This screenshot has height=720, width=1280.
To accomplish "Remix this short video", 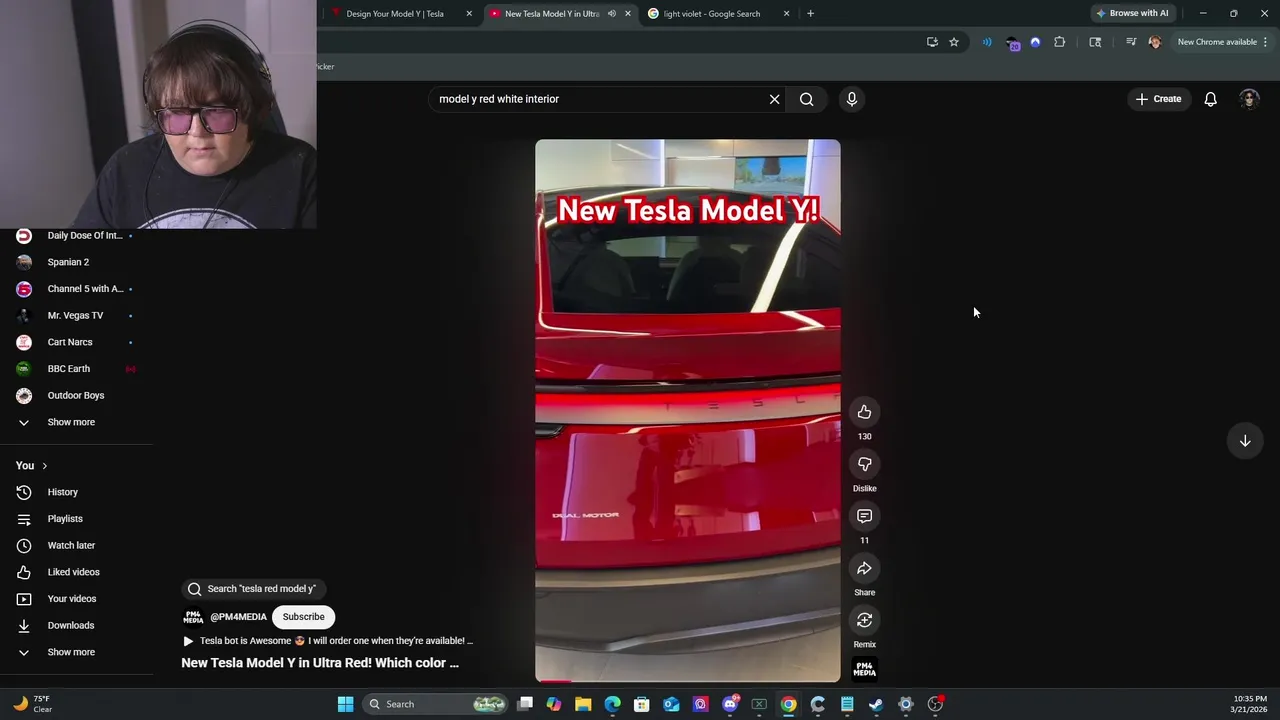I will click(864, 620).
